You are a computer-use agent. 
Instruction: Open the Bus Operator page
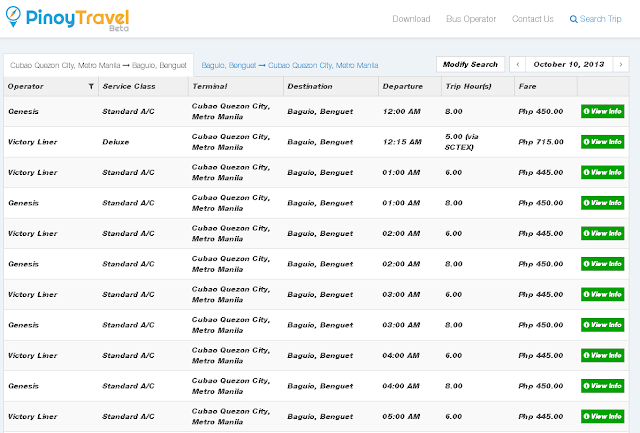point(471,19)
